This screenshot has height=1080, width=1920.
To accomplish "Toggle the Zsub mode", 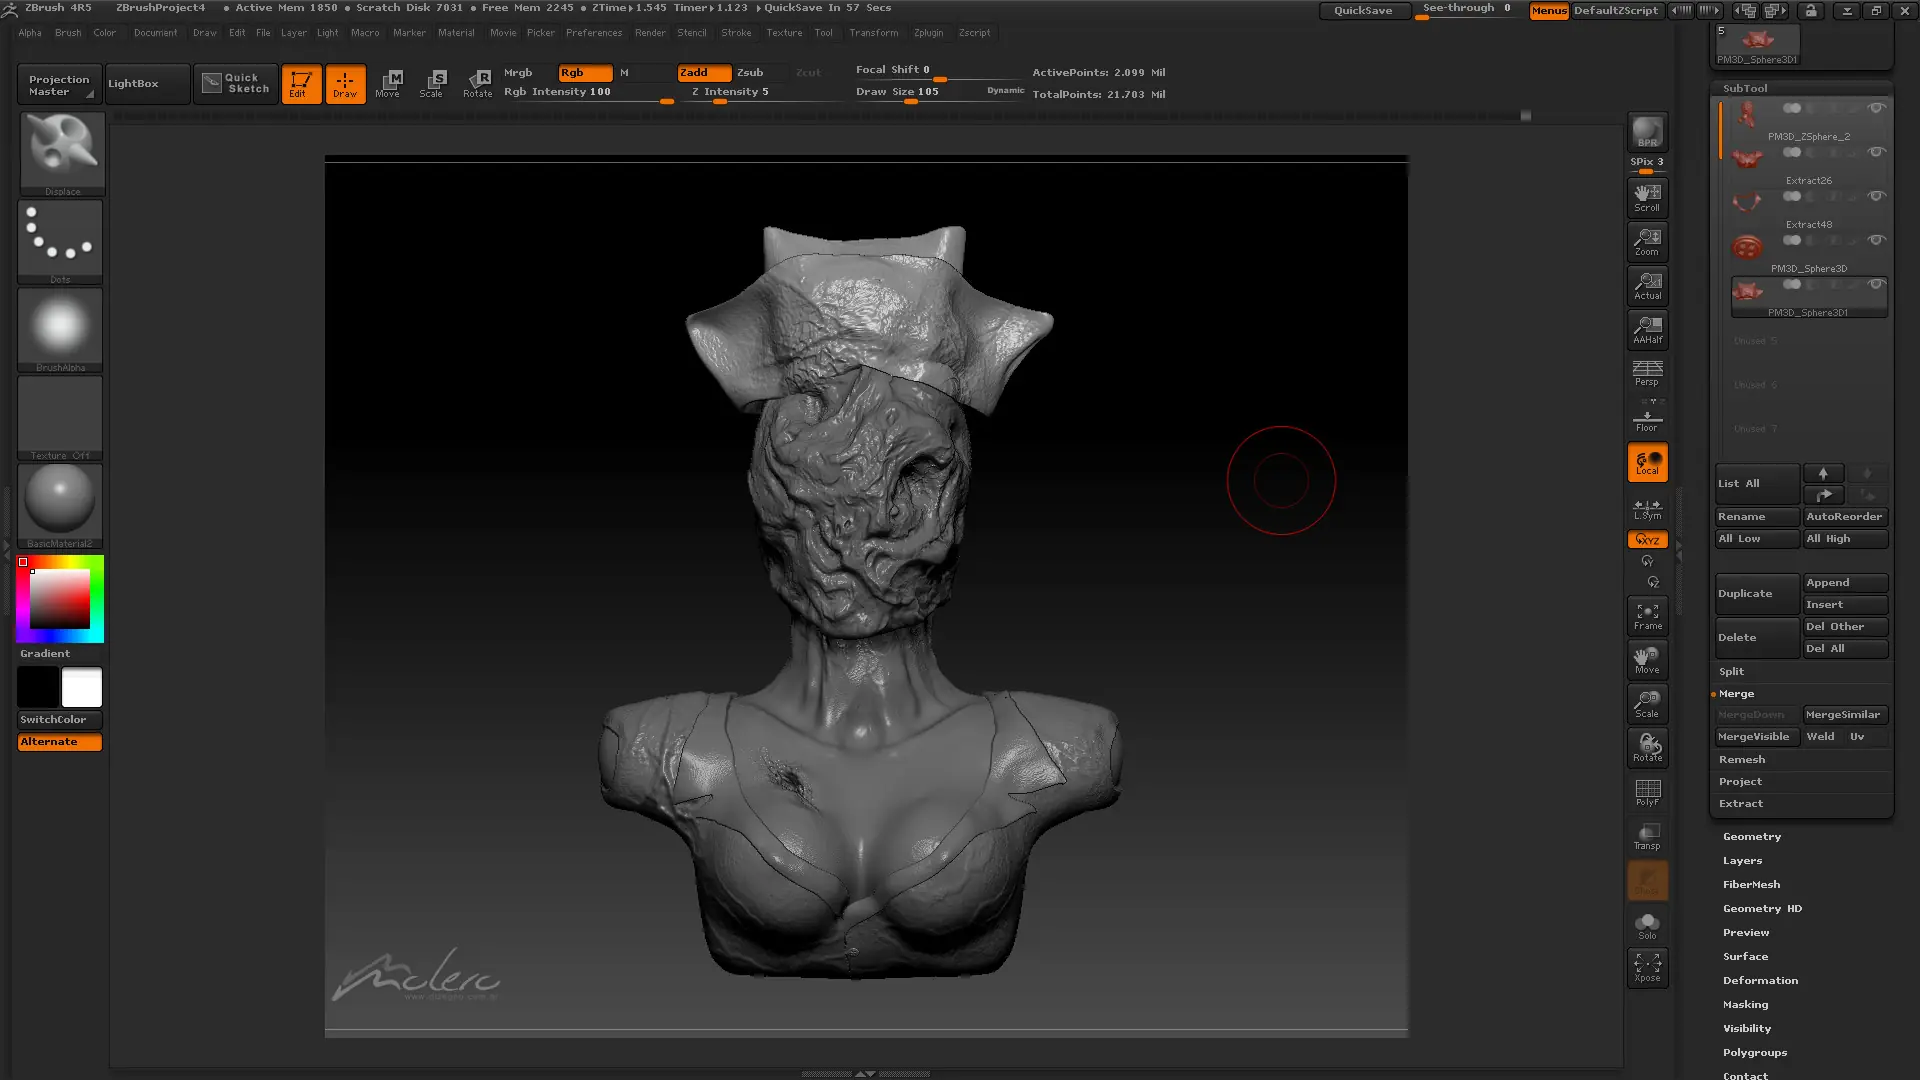I will pyautogui.click(x=750, y=73).
